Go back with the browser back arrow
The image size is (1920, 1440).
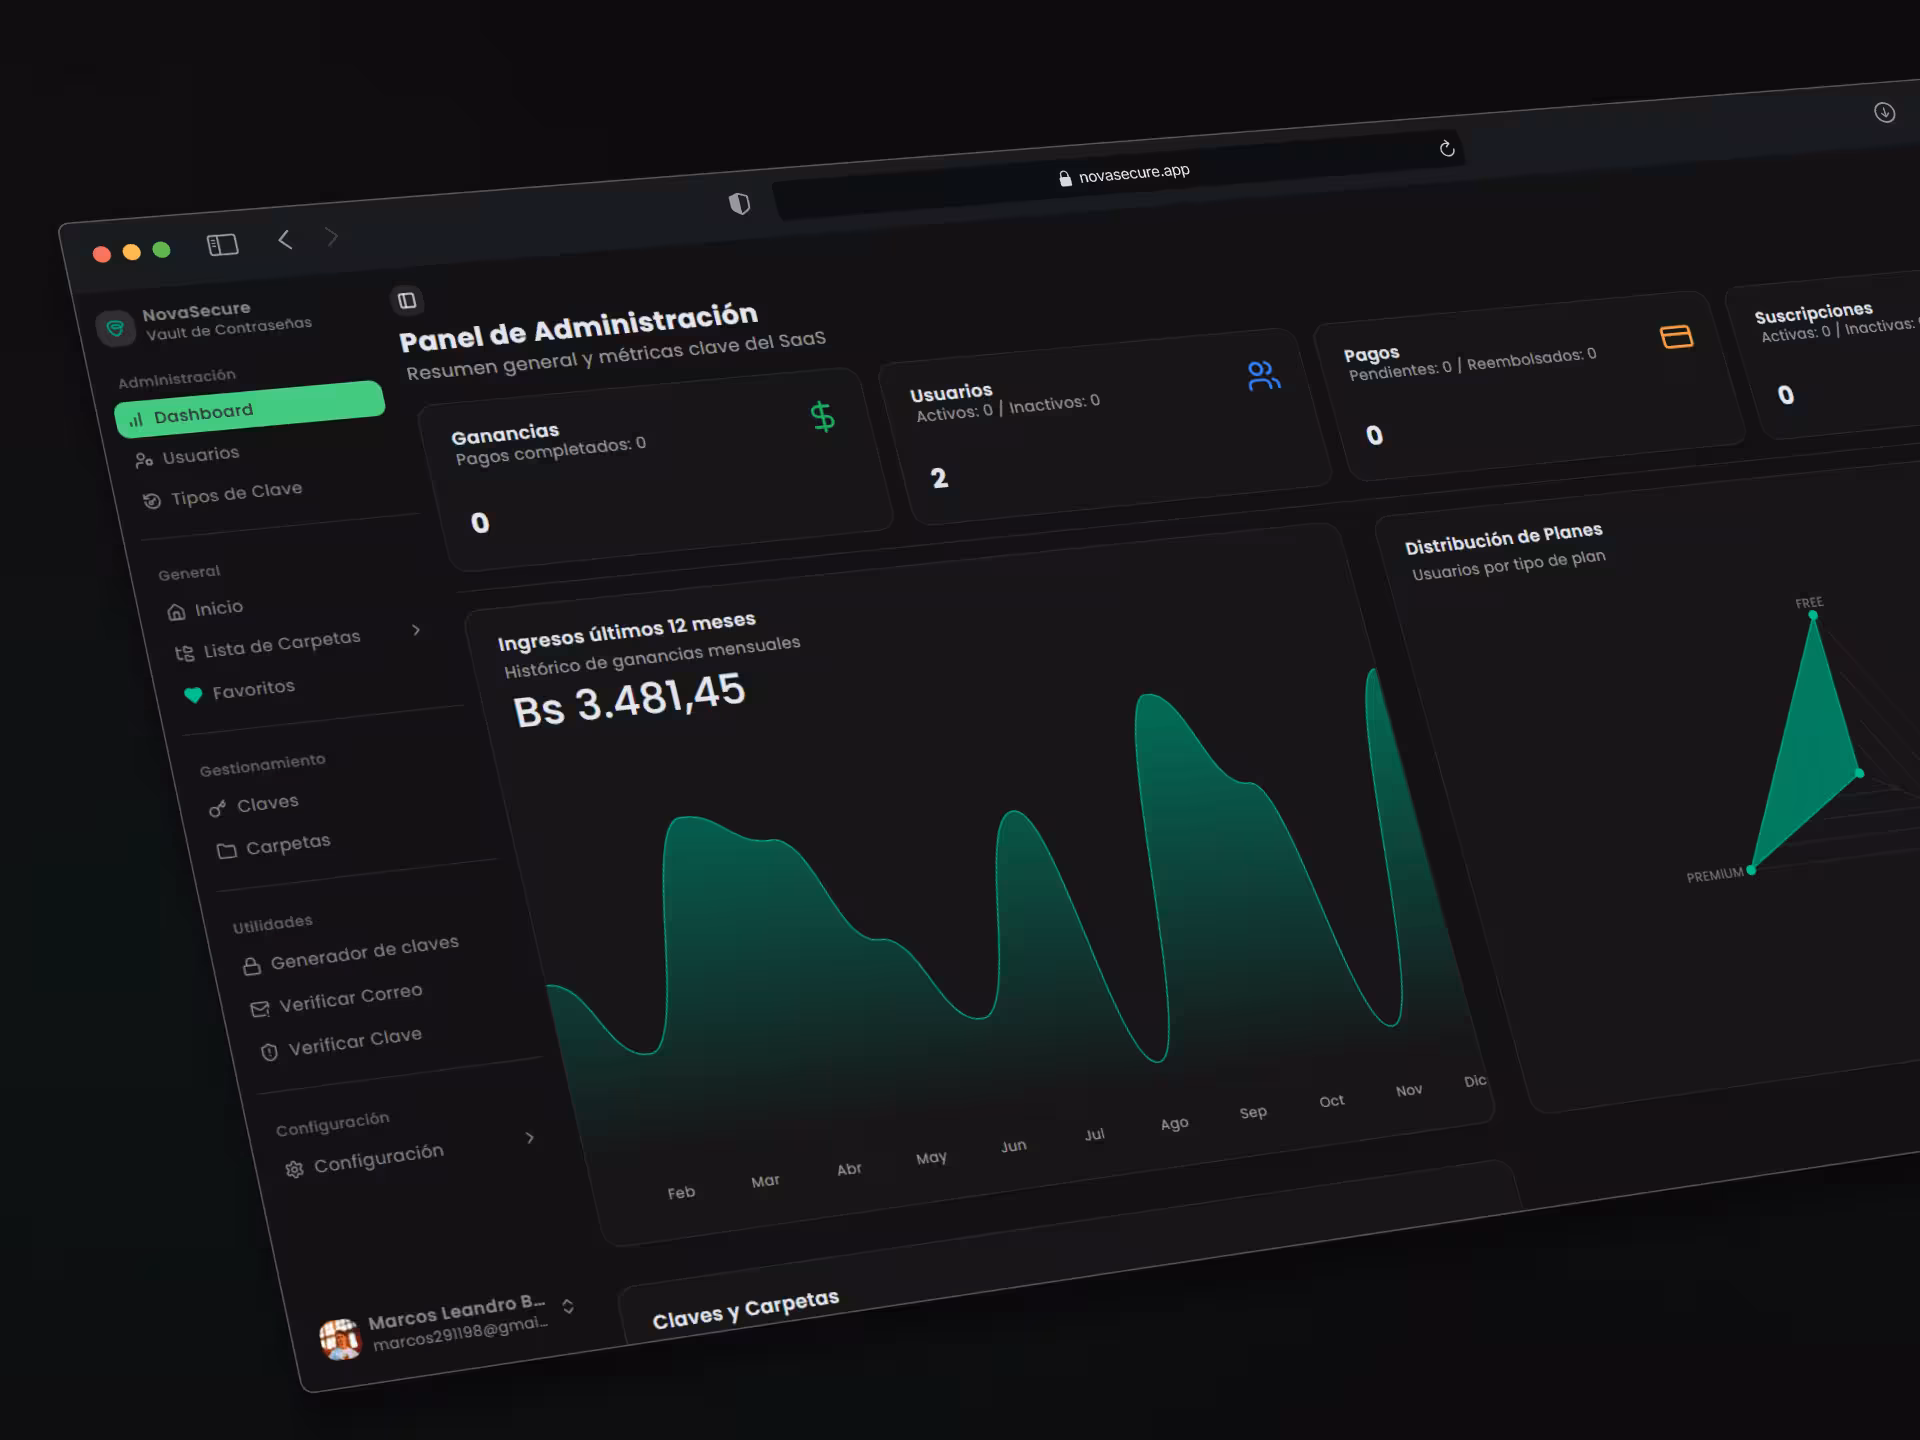coord(285,239)
